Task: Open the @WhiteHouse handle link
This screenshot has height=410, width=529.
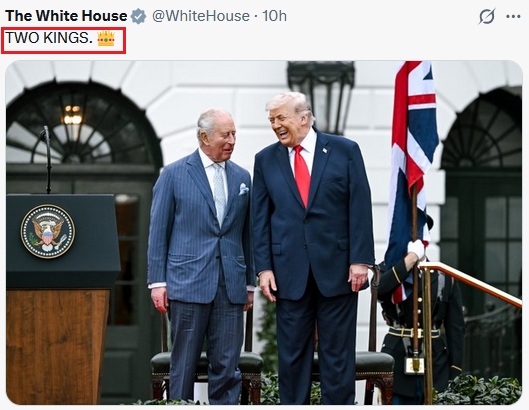Action: pyautogui.click(x=201, y=16)
